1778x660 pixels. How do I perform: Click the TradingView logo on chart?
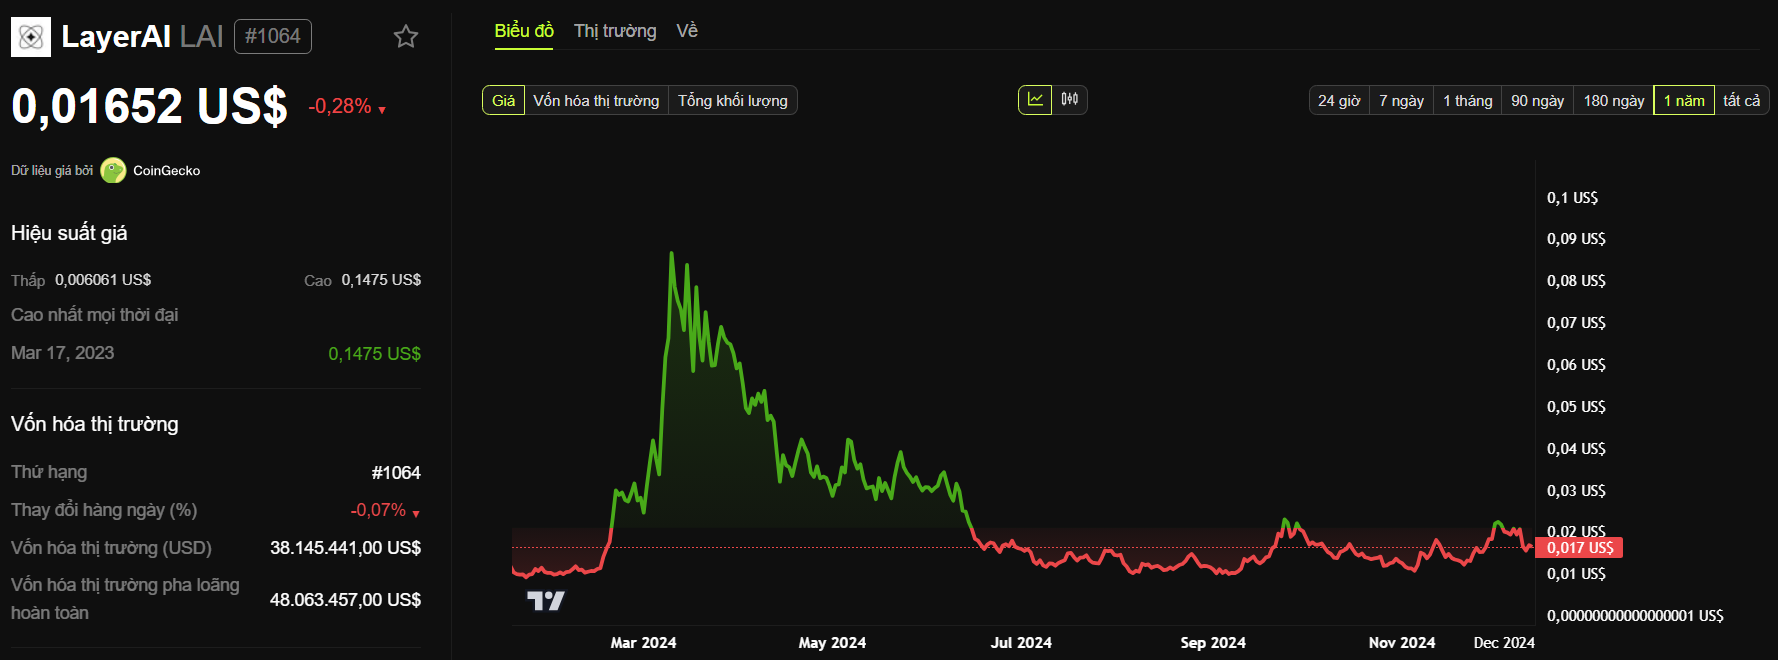pyautogui.click(x=546, y=600)
